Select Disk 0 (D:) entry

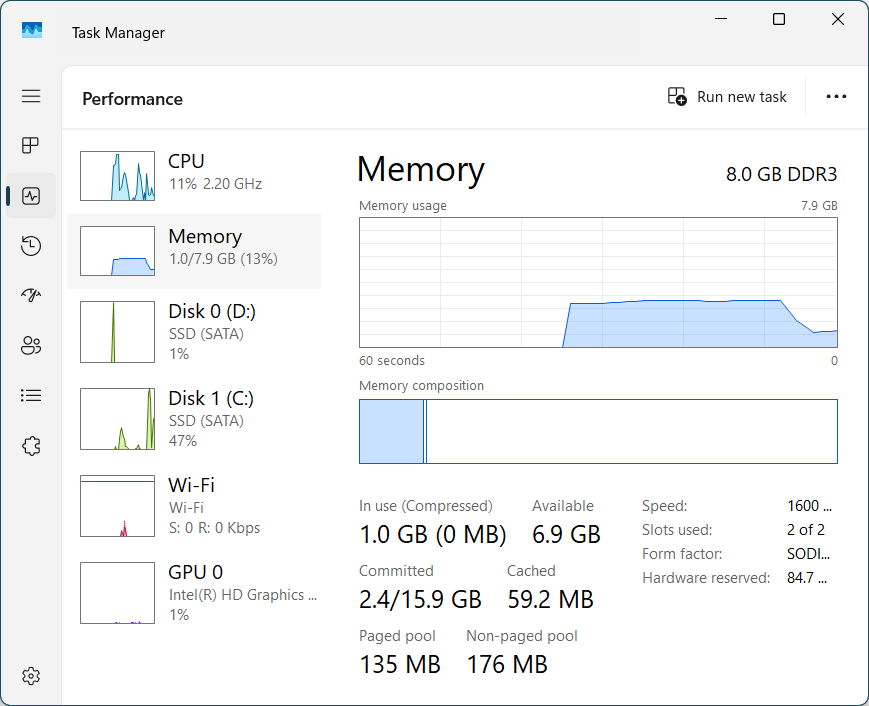pos(194,333)
